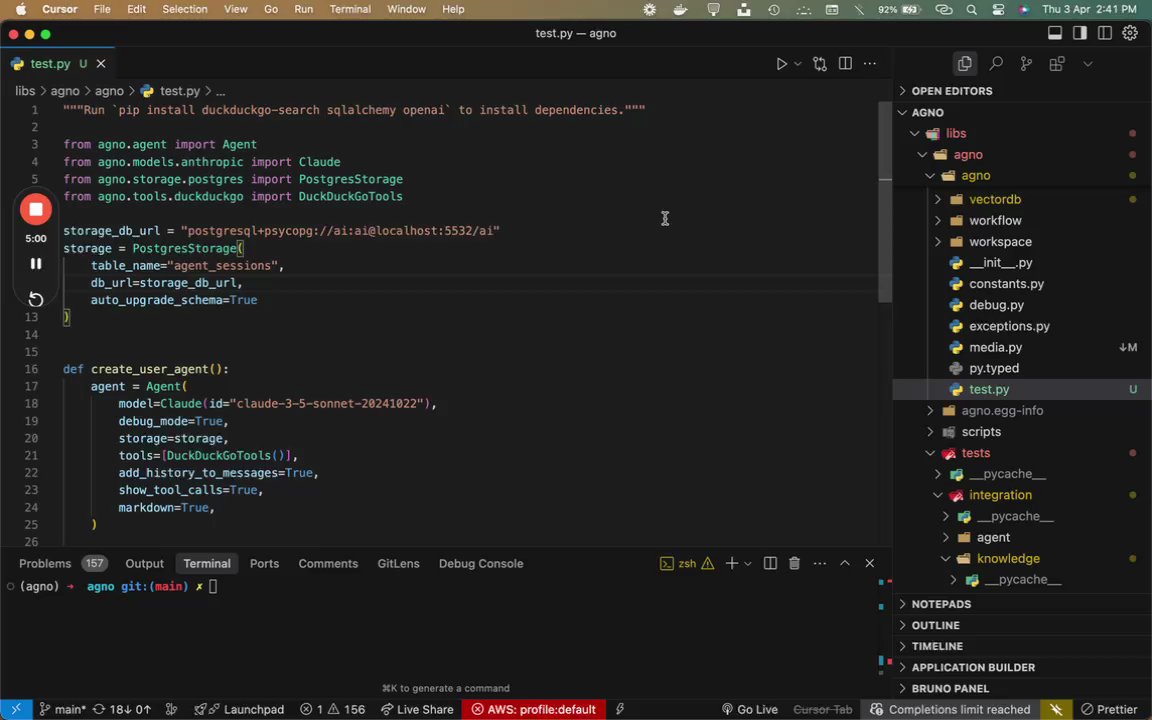Split the editor to the right
Viewport: 1152px width, 720px height.
(845, 64)
